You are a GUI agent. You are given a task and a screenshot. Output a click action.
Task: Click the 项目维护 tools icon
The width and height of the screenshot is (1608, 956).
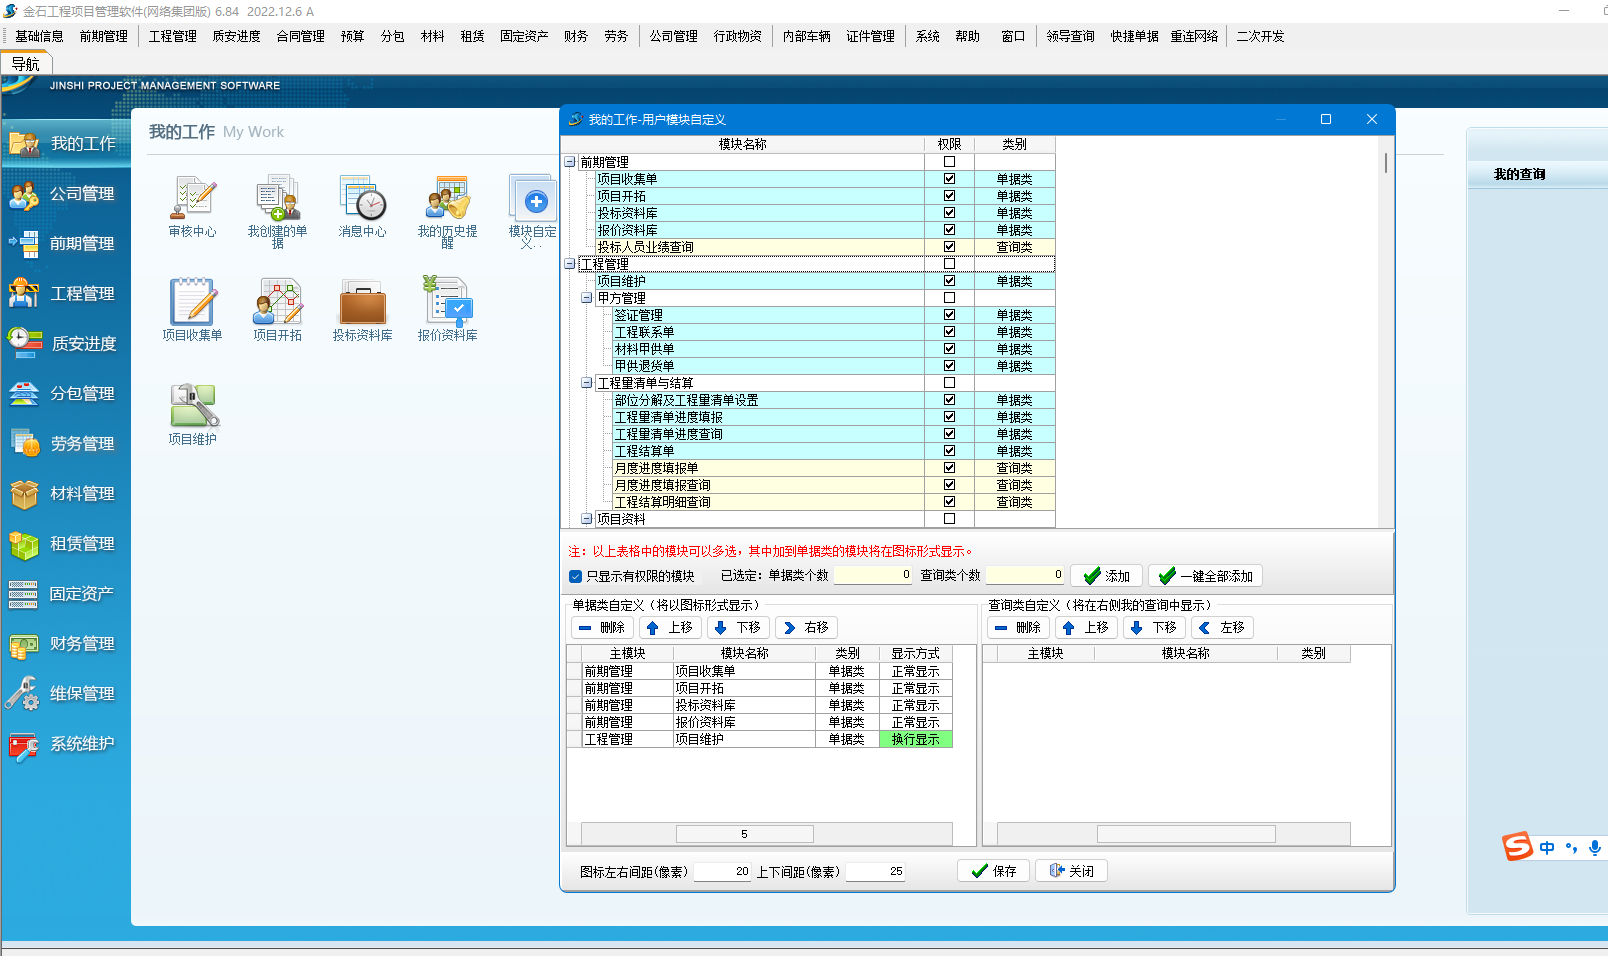coord(193,406)
